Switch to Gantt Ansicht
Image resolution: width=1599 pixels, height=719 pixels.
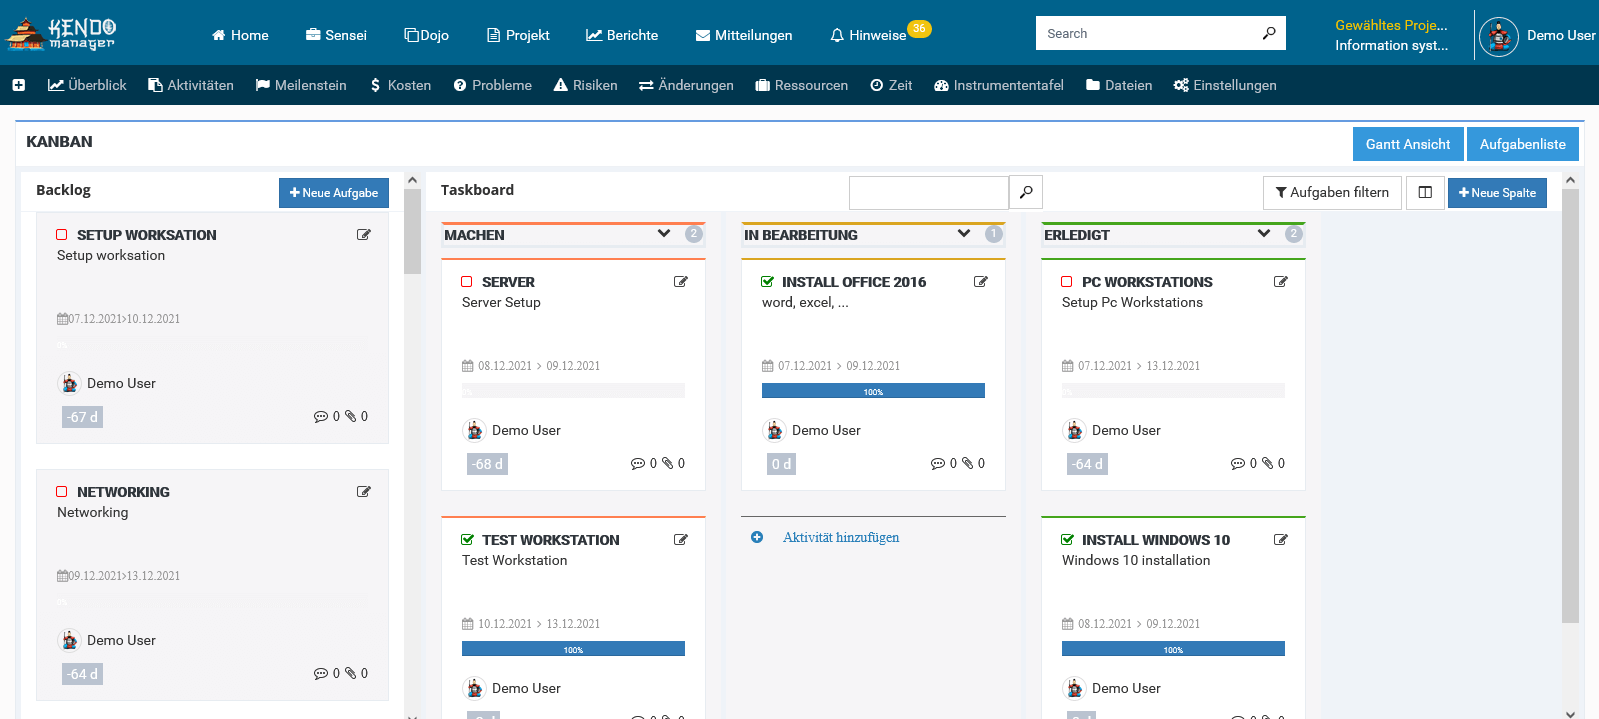1407,144
